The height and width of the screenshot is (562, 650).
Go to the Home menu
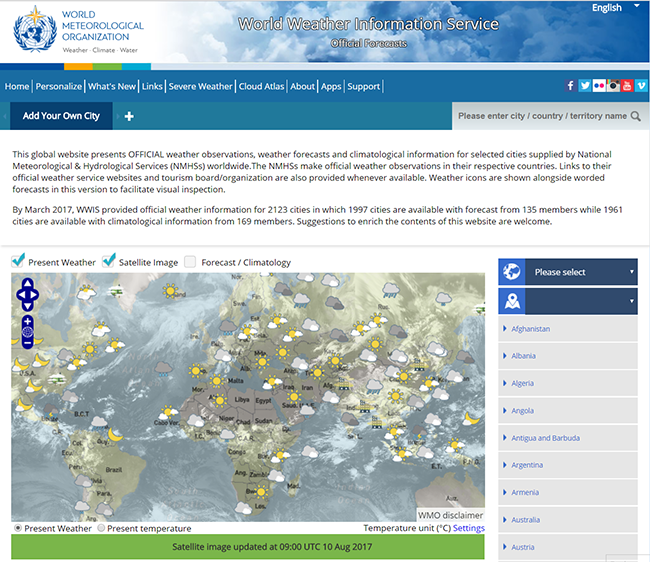point(17,86)
